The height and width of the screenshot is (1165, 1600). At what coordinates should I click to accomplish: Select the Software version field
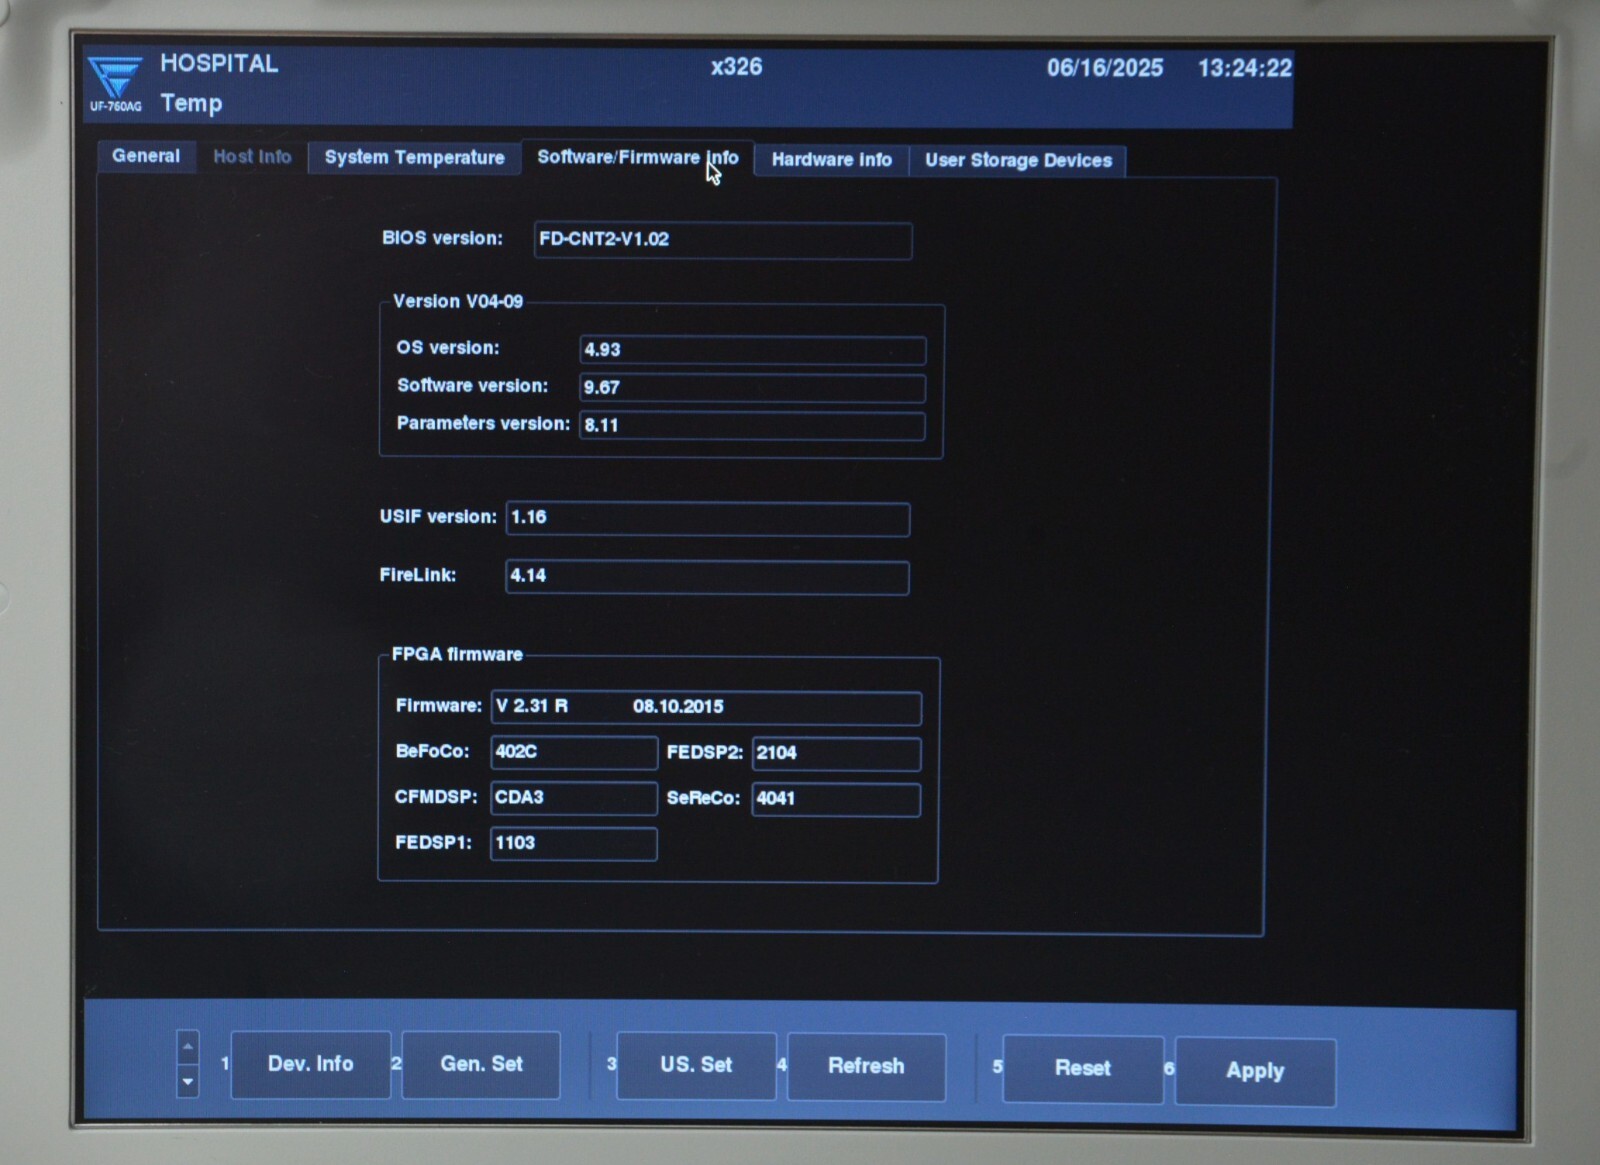point(752,388)
